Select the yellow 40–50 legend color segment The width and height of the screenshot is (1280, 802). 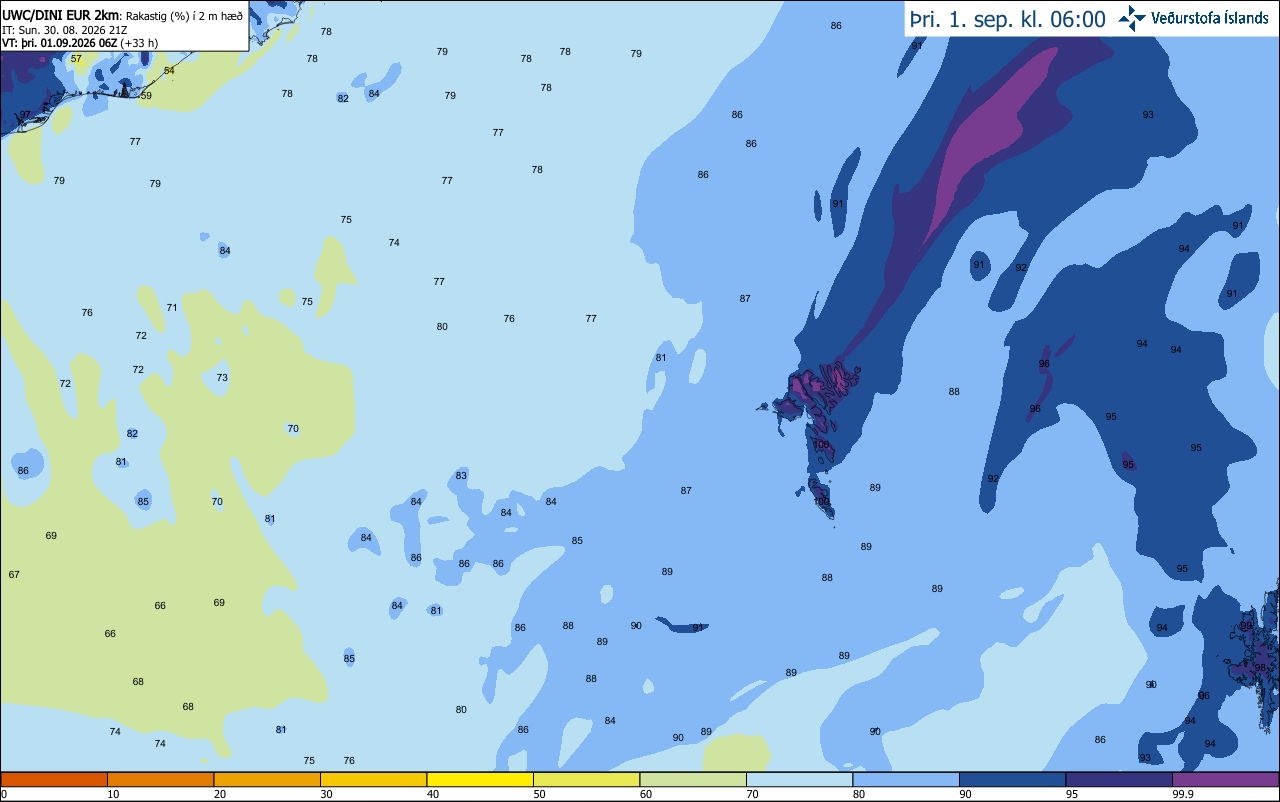tap(480, 779)
